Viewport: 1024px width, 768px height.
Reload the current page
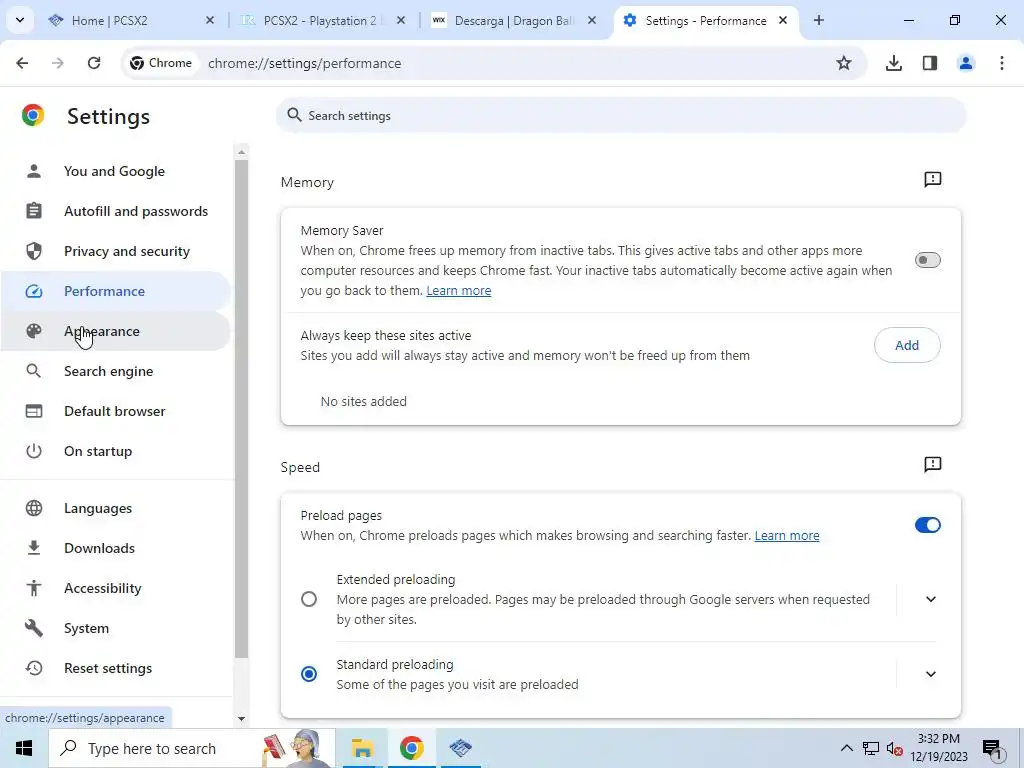tap(94, 63)
